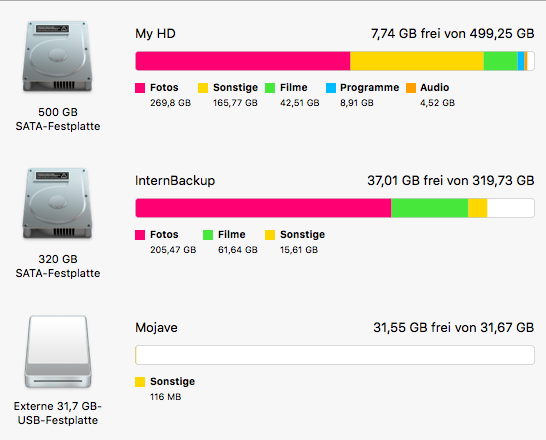Click the yellow Sonstige swatch under Mojave

click(140, 382)
